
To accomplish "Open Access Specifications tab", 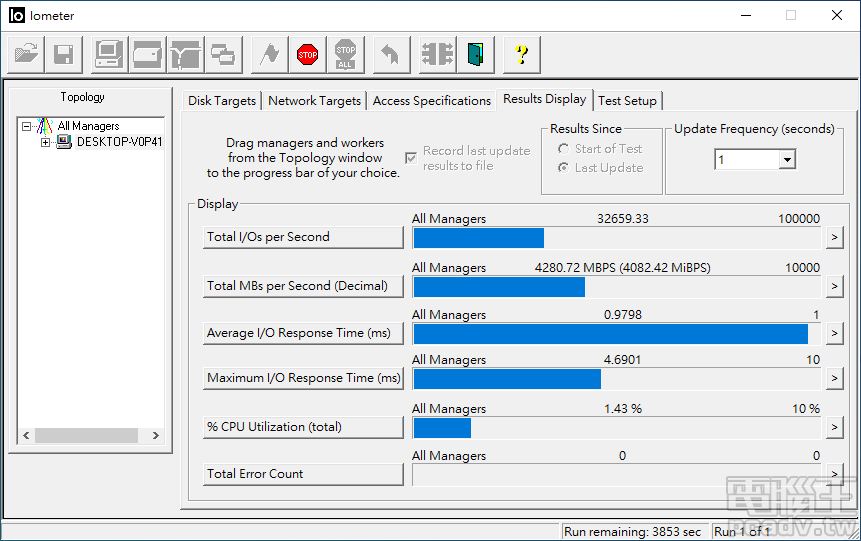I will [432, 101].
